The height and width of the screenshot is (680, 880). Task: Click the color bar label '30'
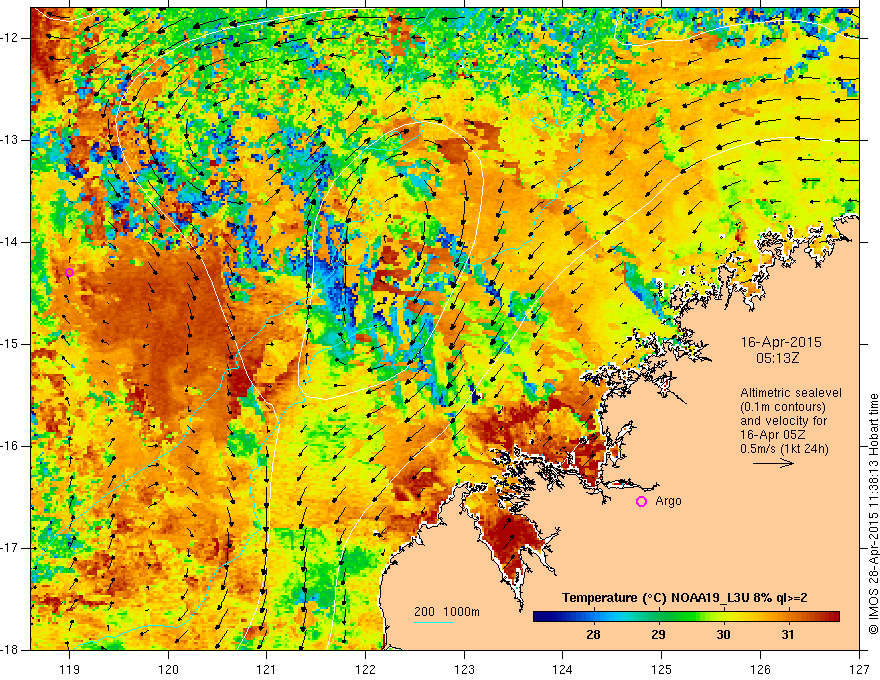[x=723, y=635]
